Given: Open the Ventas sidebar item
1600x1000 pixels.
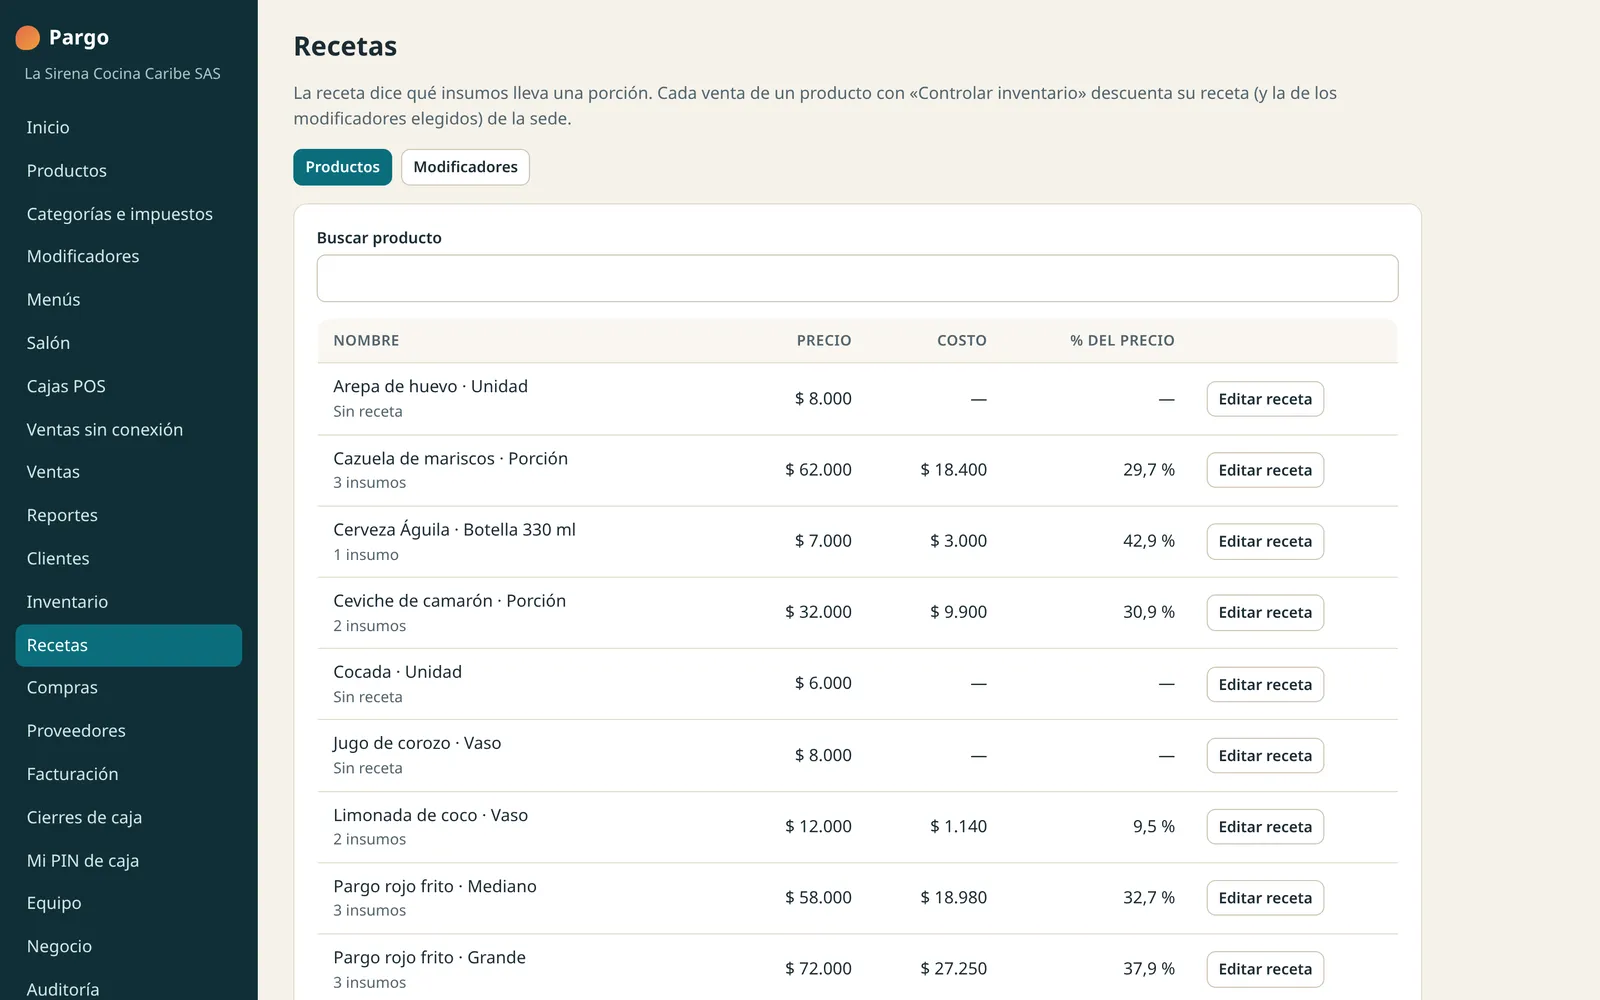Looking at the screenshot, I should coord(128,472).
